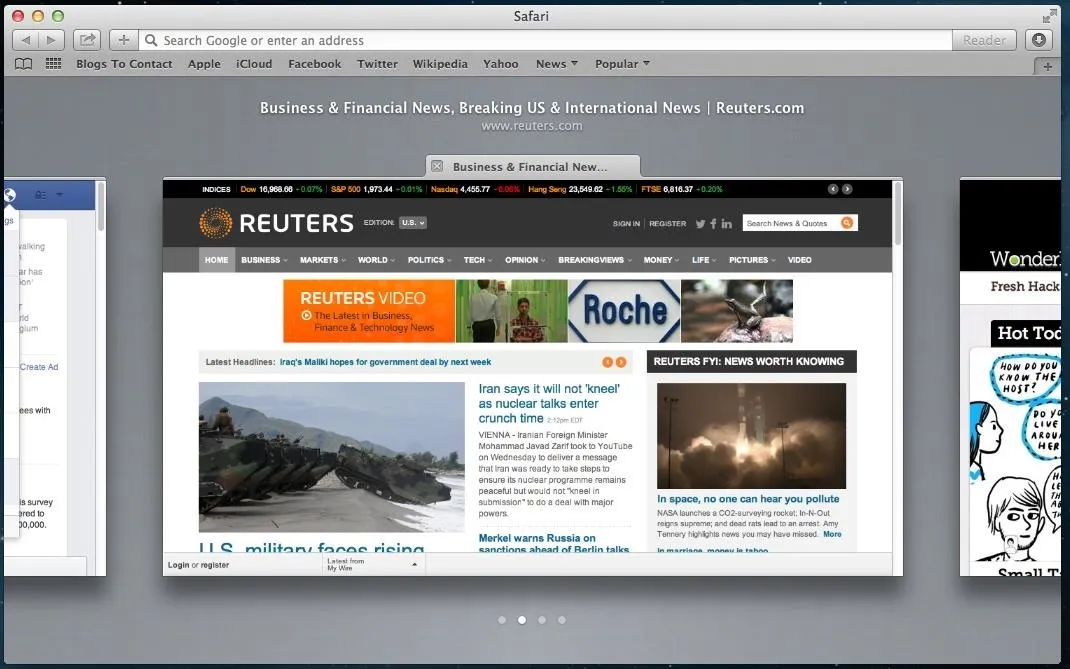The image size is (1070, 669).
Task: Select the third tab page dot
Action: coord(542,620)
